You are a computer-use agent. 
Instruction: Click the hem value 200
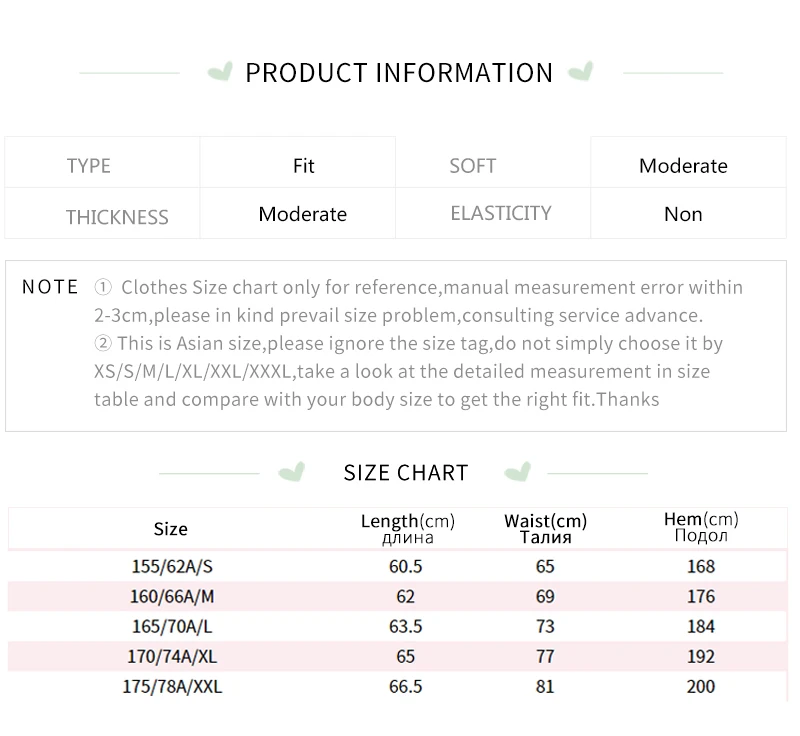[x=701, y=687]
